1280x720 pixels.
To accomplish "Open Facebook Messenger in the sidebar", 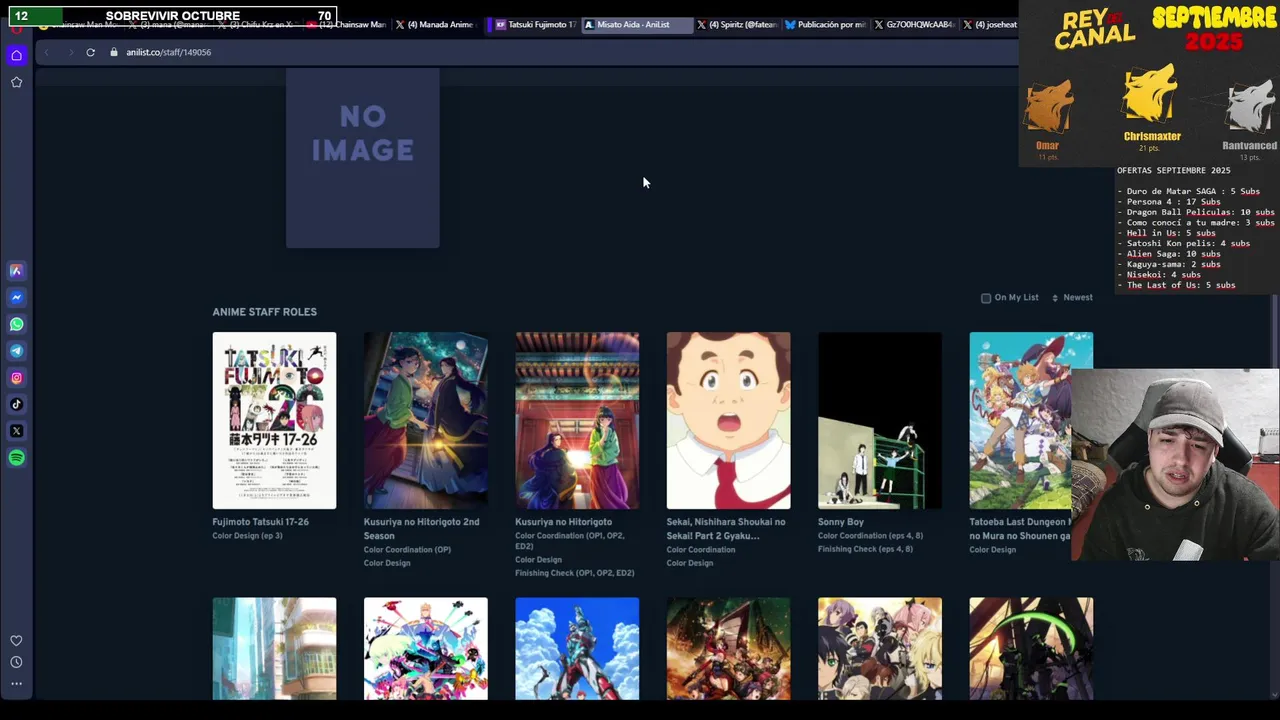I will (16, 297).
